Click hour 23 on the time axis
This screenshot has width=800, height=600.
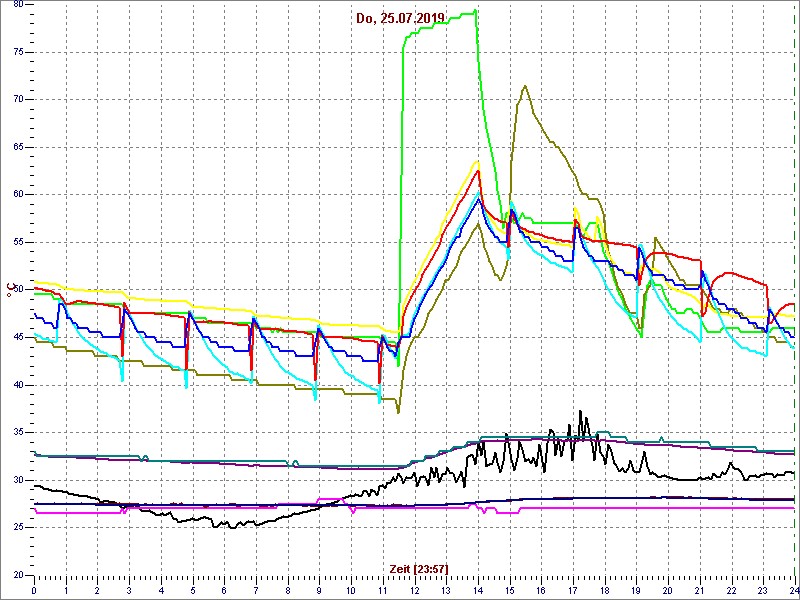click(763, 590)
